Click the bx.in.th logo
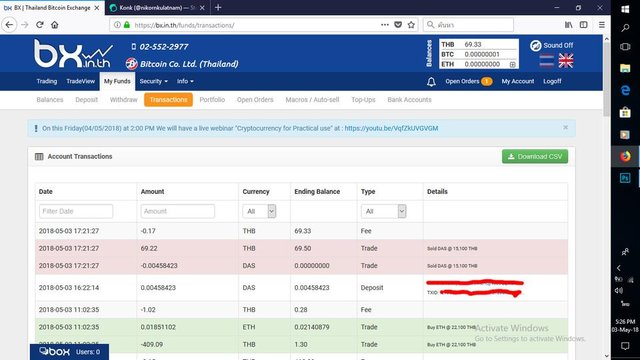 [x=73, y=53]
